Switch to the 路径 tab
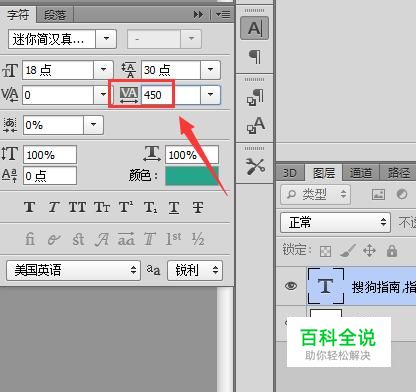 [398, 173]
